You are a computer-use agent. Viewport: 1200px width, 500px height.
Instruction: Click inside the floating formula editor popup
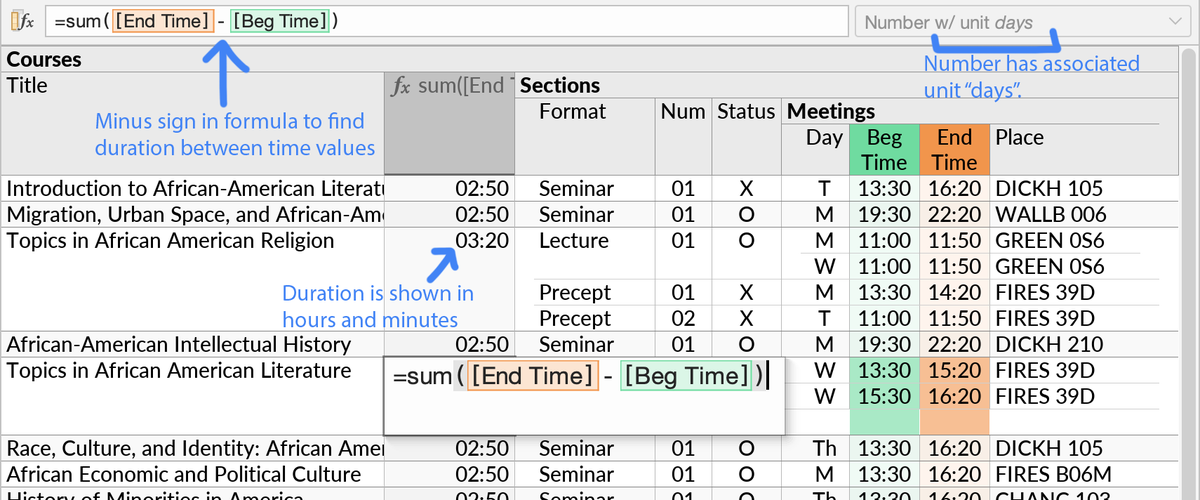click(584, 395)
